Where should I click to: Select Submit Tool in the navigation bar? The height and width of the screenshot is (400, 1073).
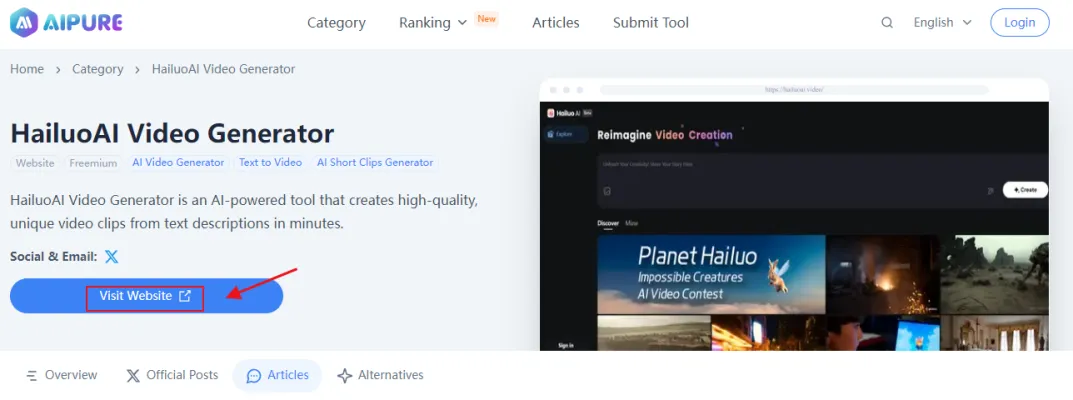coord(650,22)
